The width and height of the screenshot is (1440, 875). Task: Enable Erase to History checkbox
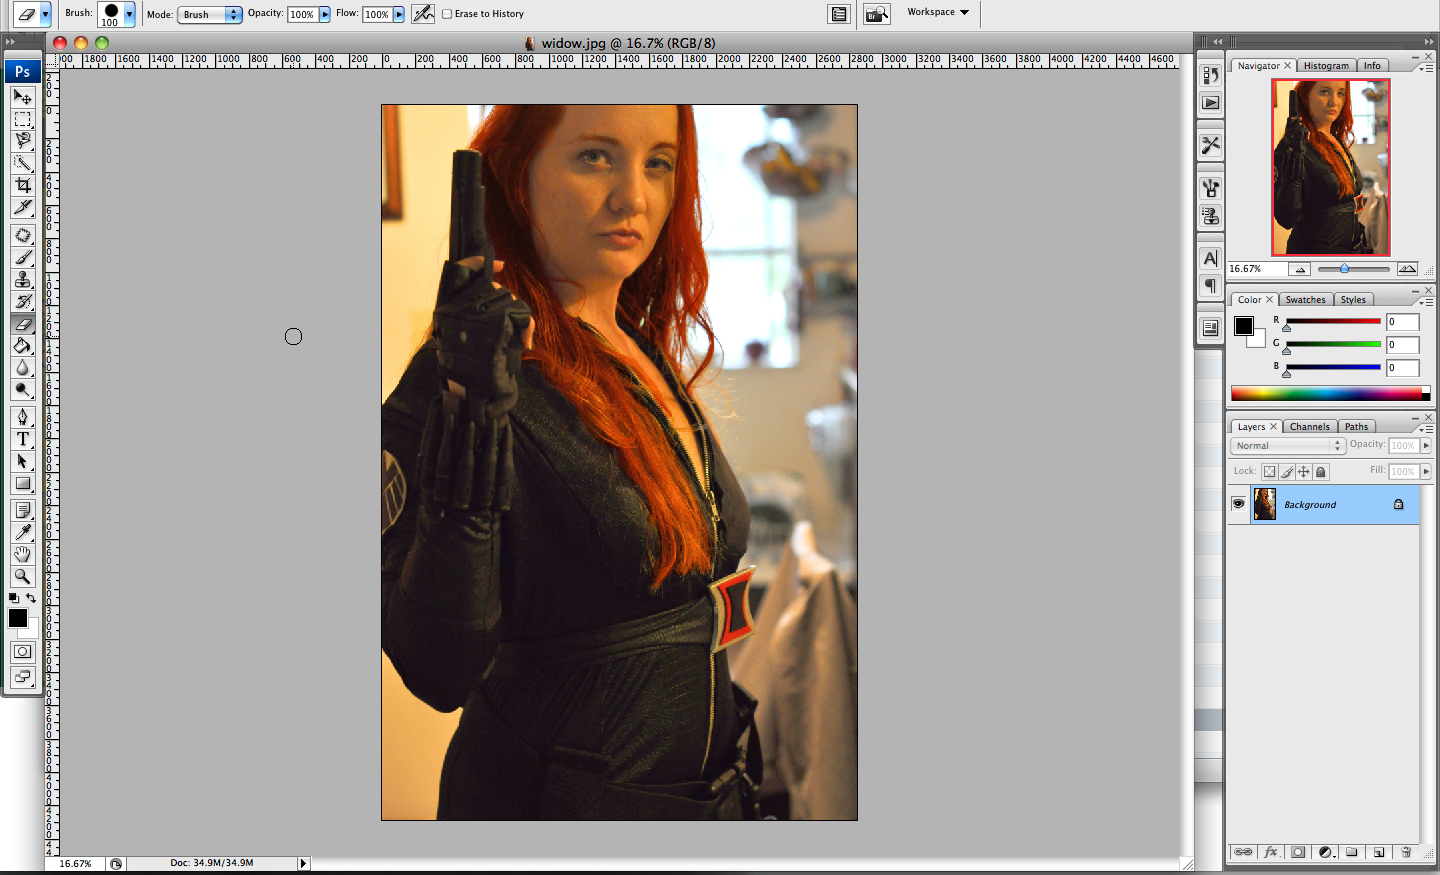pyautogui.click(x=447, y=14)
